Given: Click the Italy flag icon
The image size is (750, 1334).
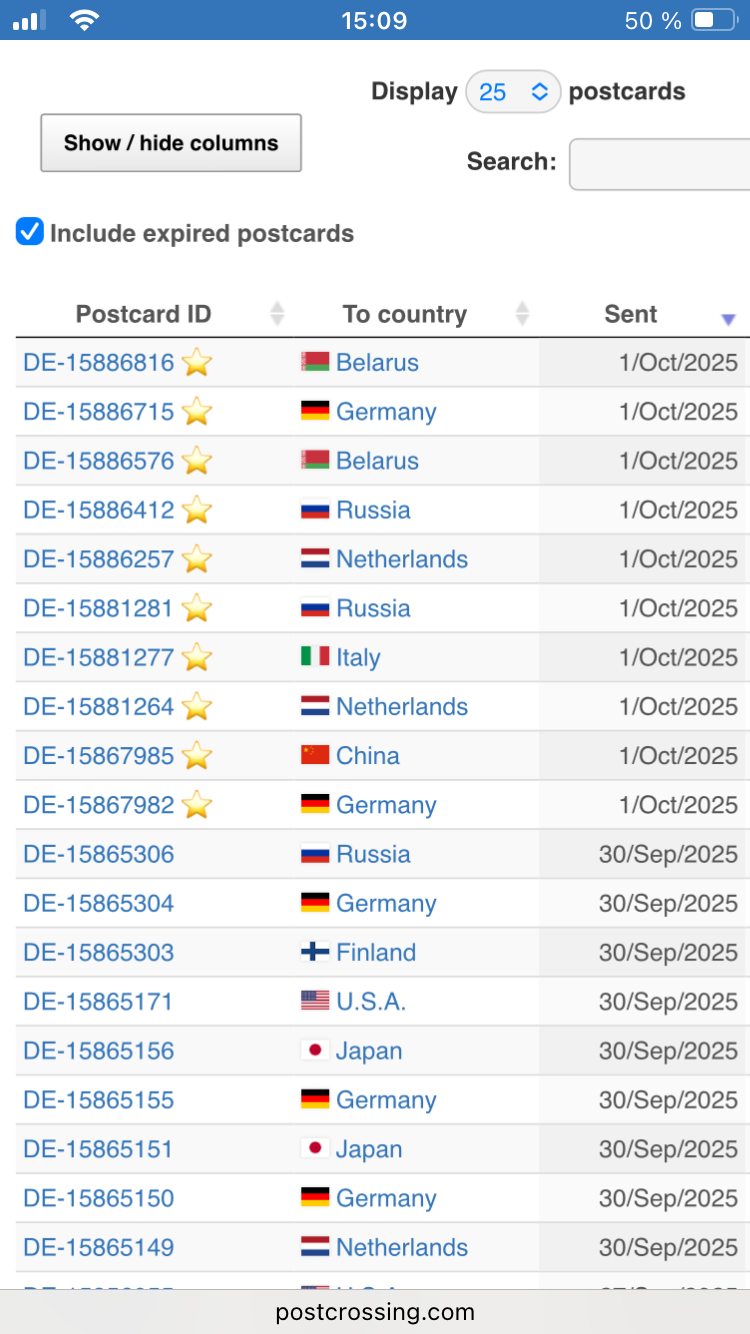Looking at the screenshot, I should 315,657.
